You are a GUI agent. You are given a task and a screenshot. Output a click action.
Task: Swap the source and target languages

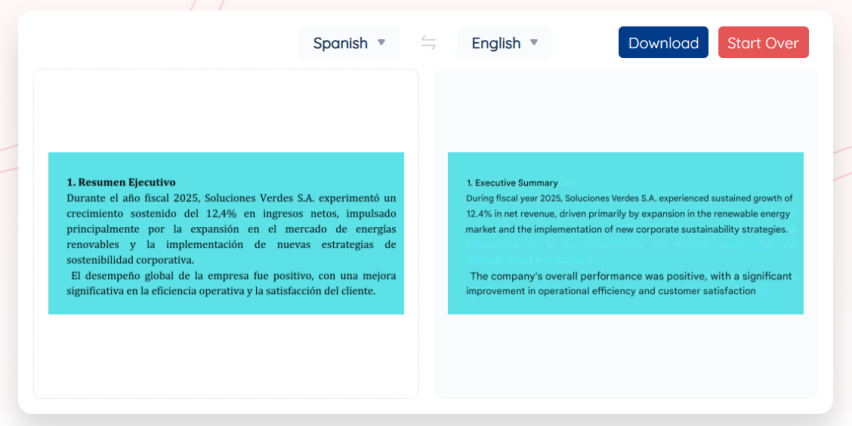pos(428,43)
